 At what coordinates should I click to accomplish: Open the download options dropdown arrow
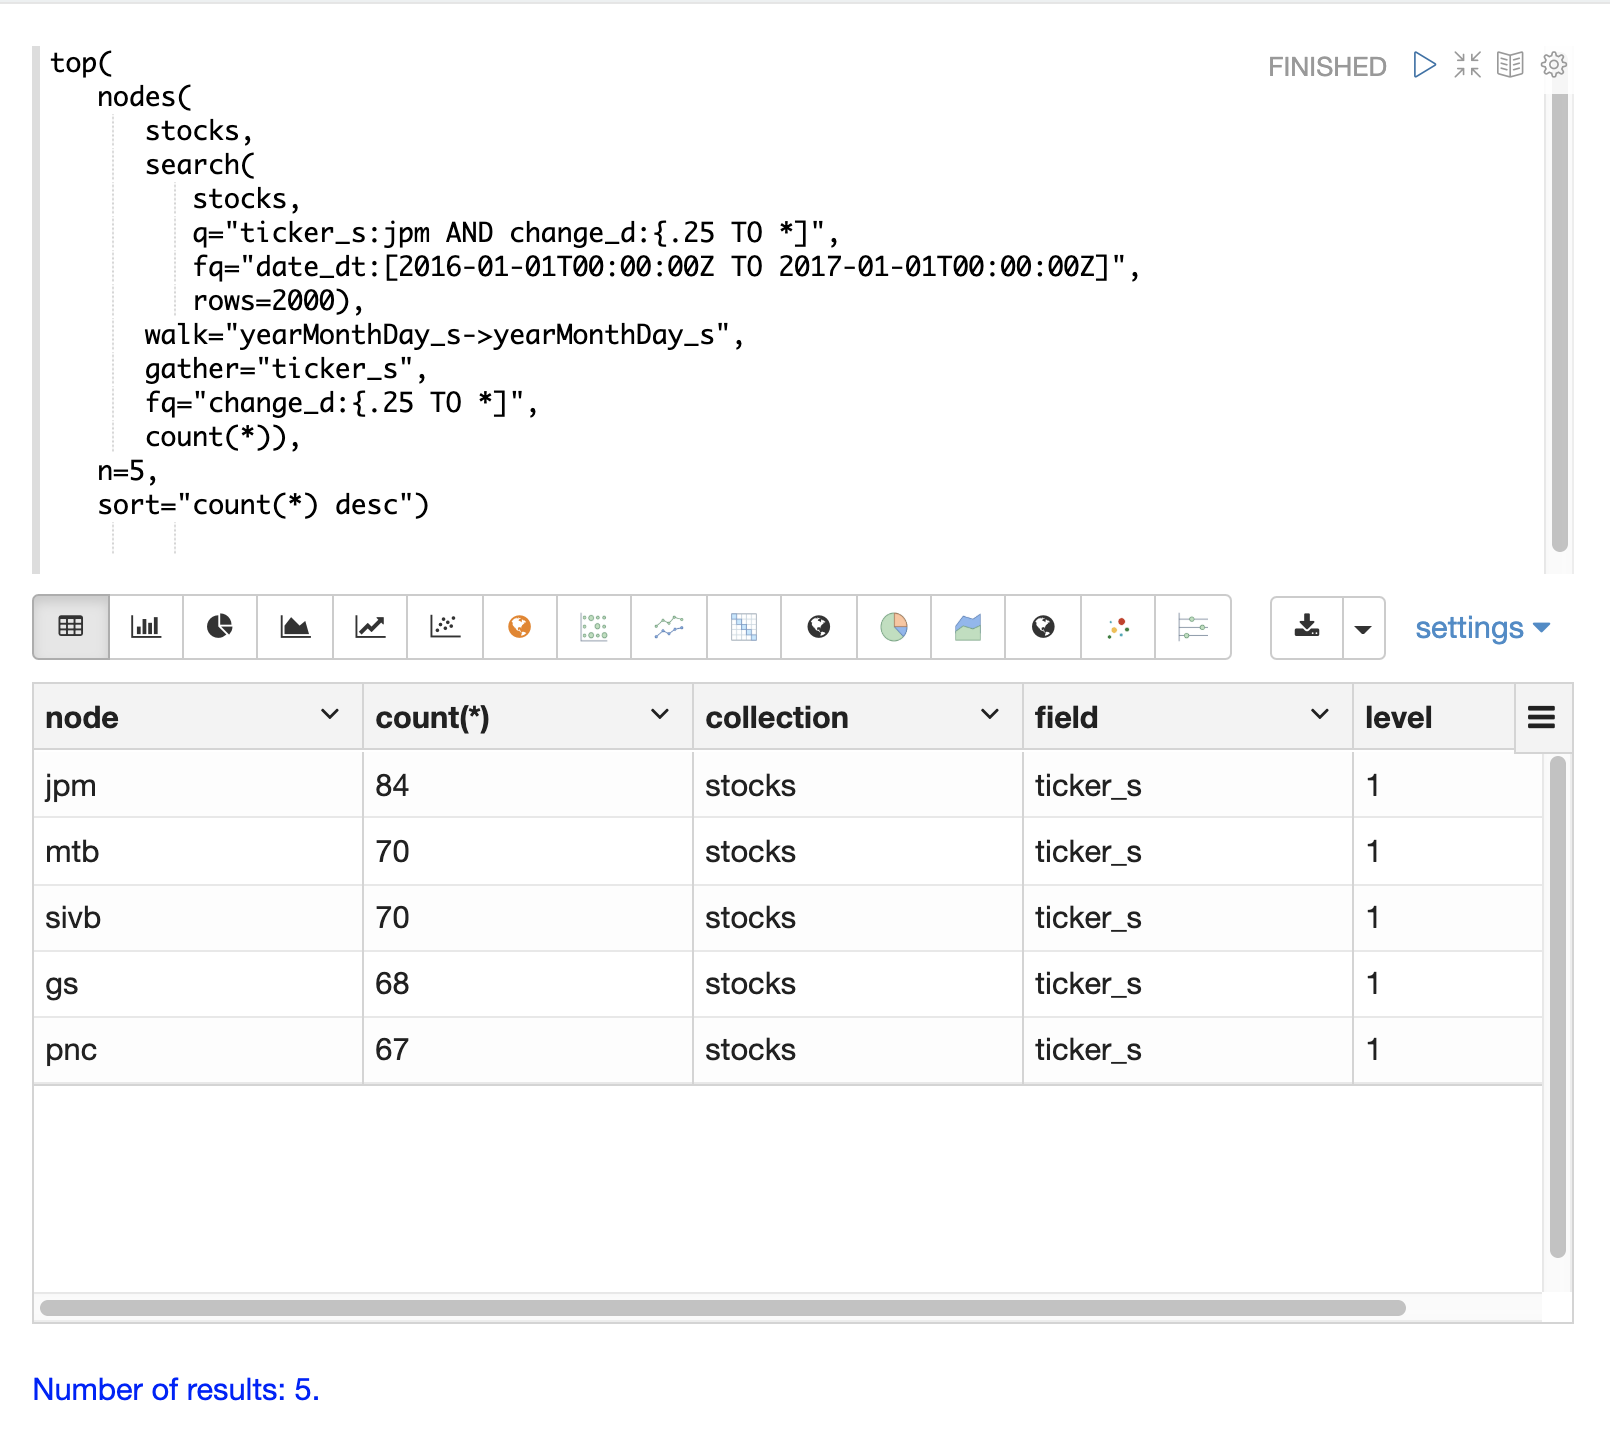coord(1363,629)
